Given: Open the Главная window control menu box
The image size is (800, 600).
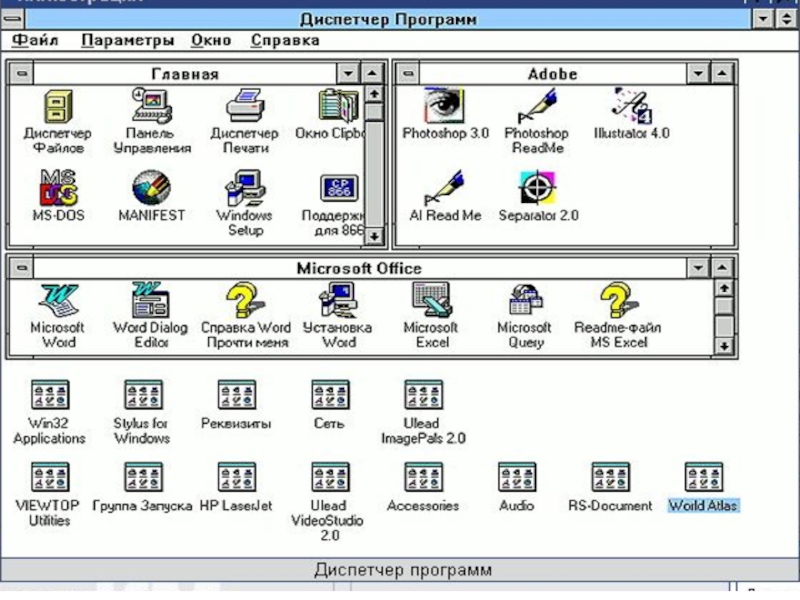Looking at the screenshot, I should point(19,74).
